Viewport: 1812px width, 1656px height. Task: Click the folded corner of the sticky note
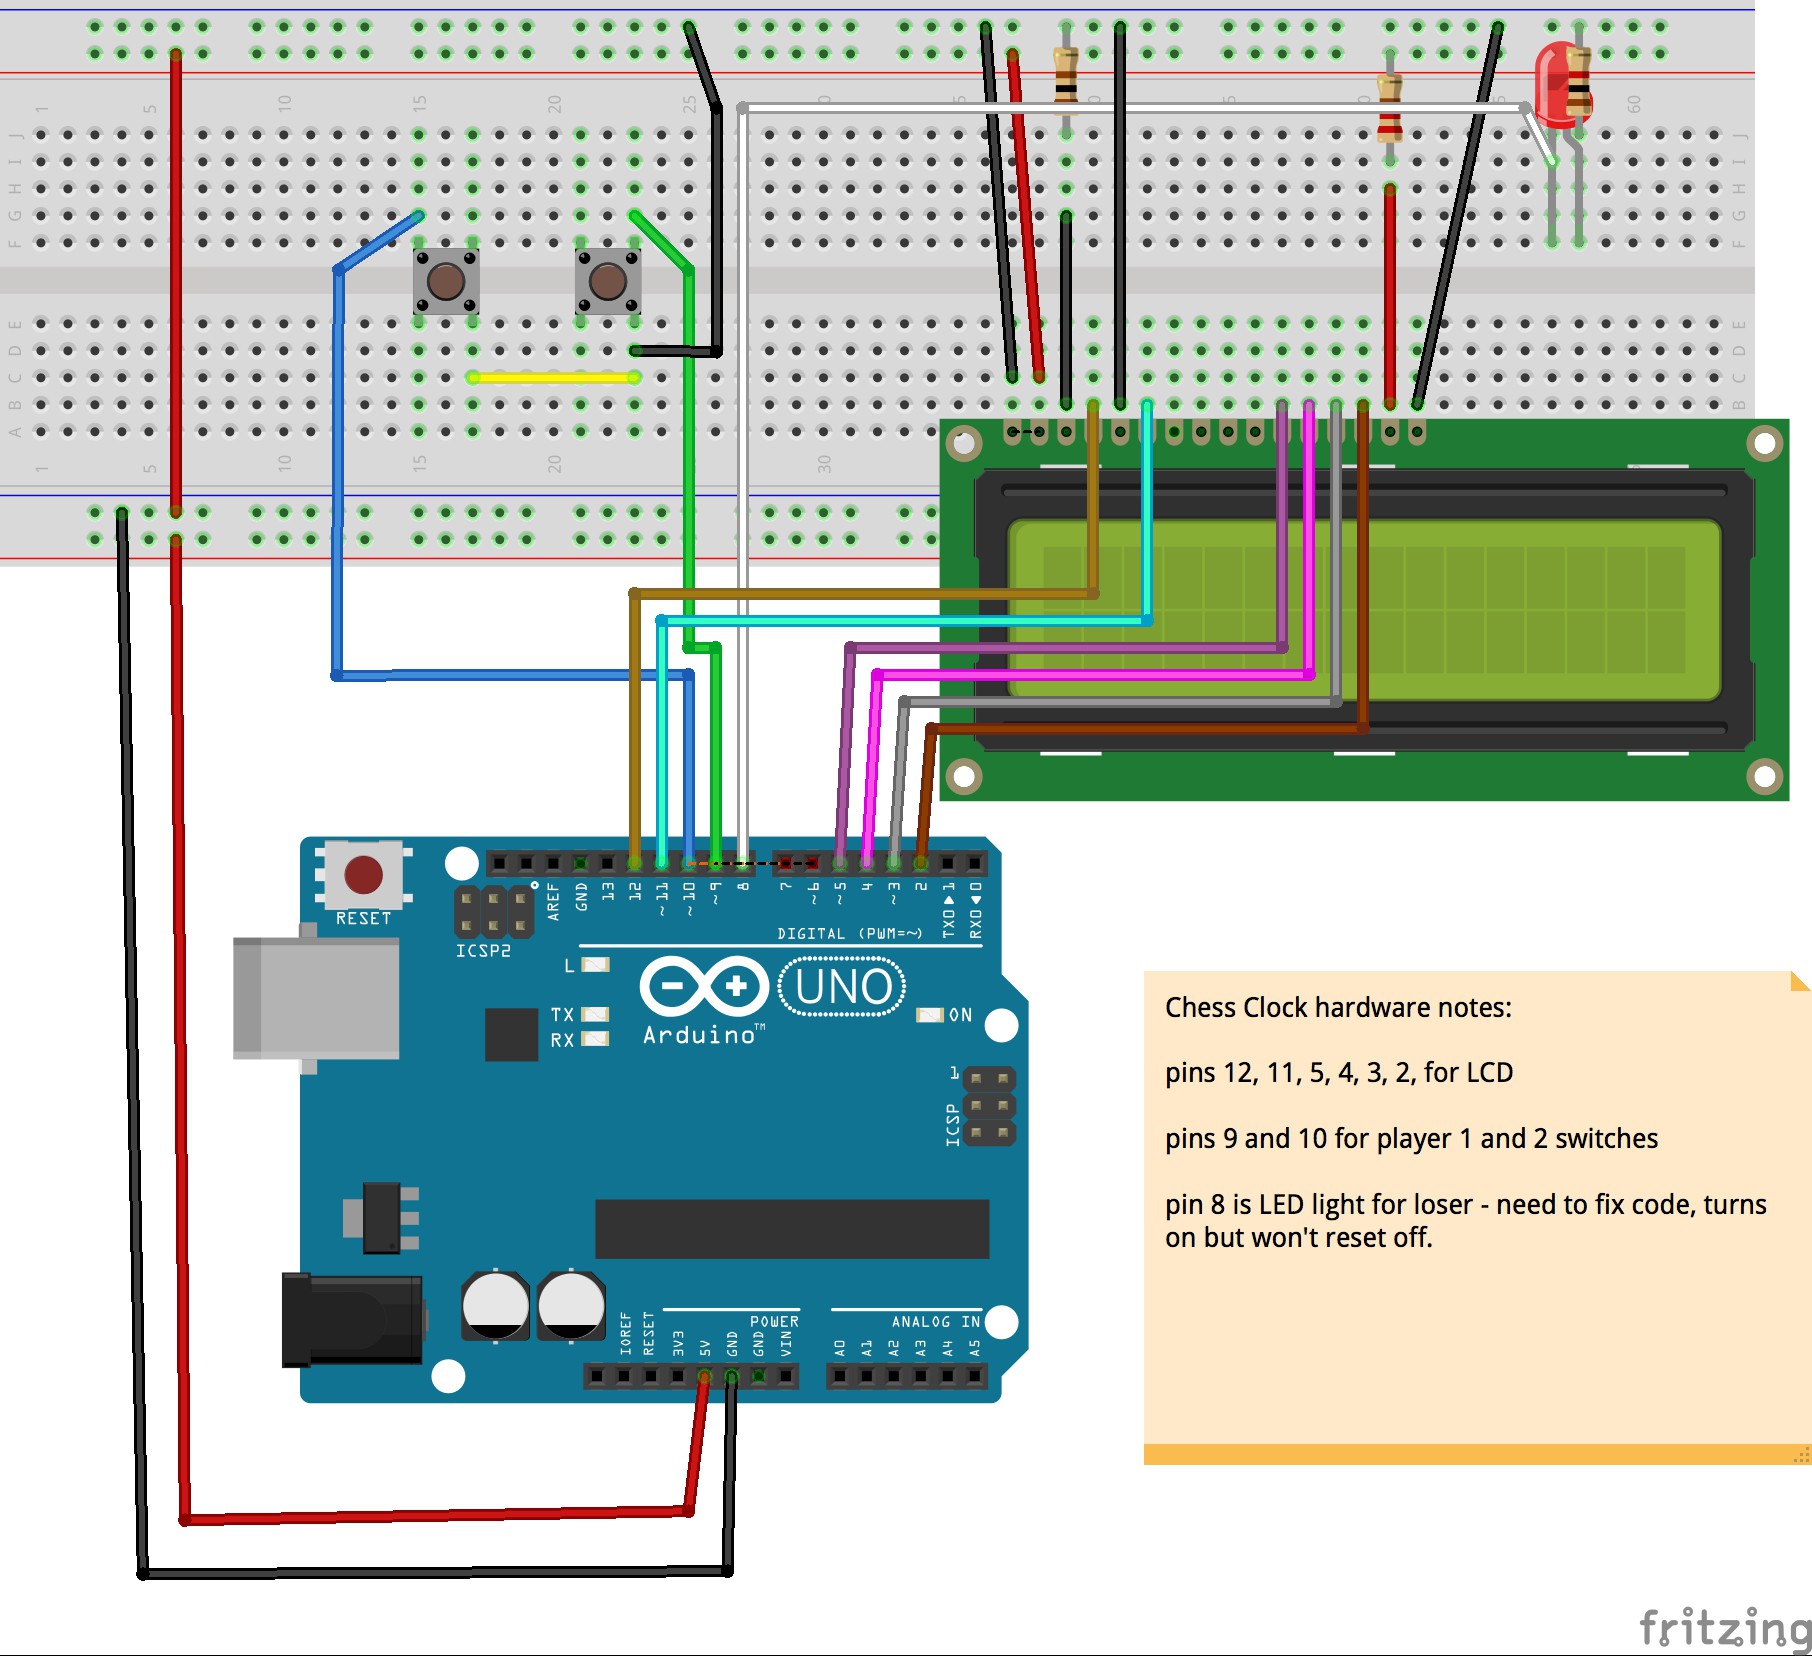(x=1800, y=981)
